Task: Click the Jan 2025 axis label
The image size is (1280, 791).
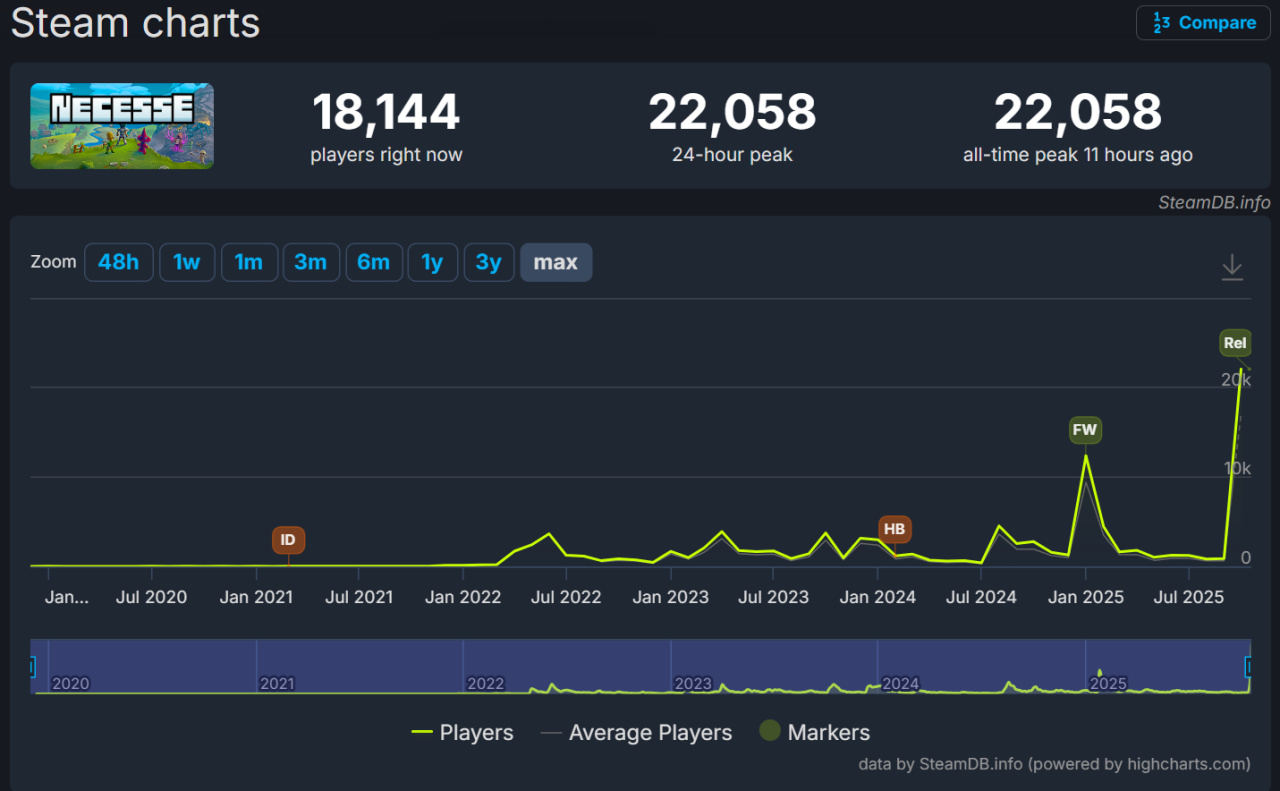Action: pos(1086,597)
